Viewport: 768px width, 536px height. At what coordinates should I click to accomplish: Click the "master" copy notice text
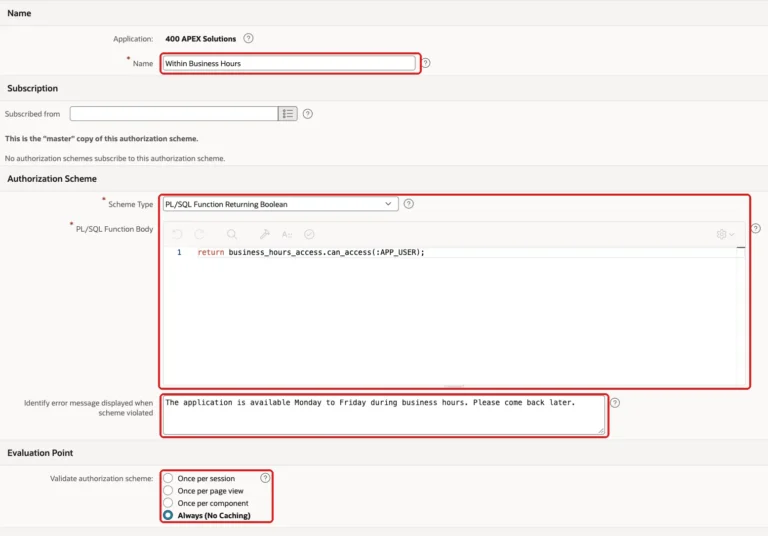click(x=101, y=139)
